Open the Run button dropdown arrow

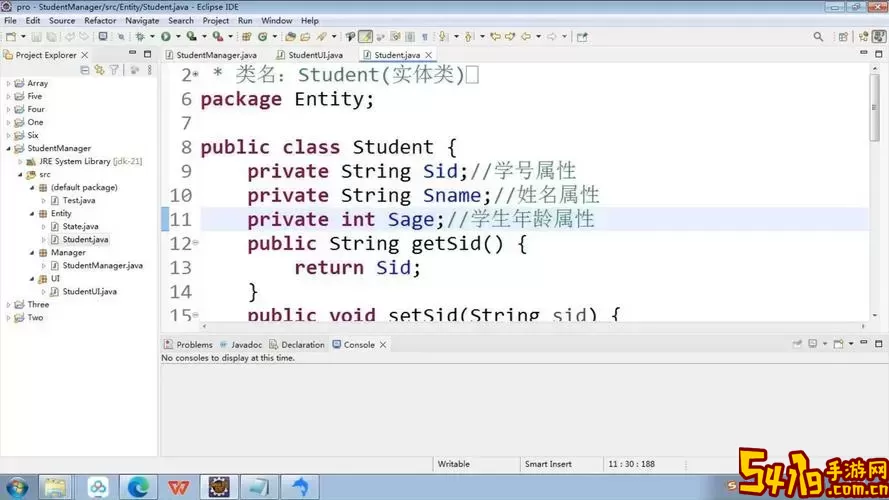click(x=178, y=37)
